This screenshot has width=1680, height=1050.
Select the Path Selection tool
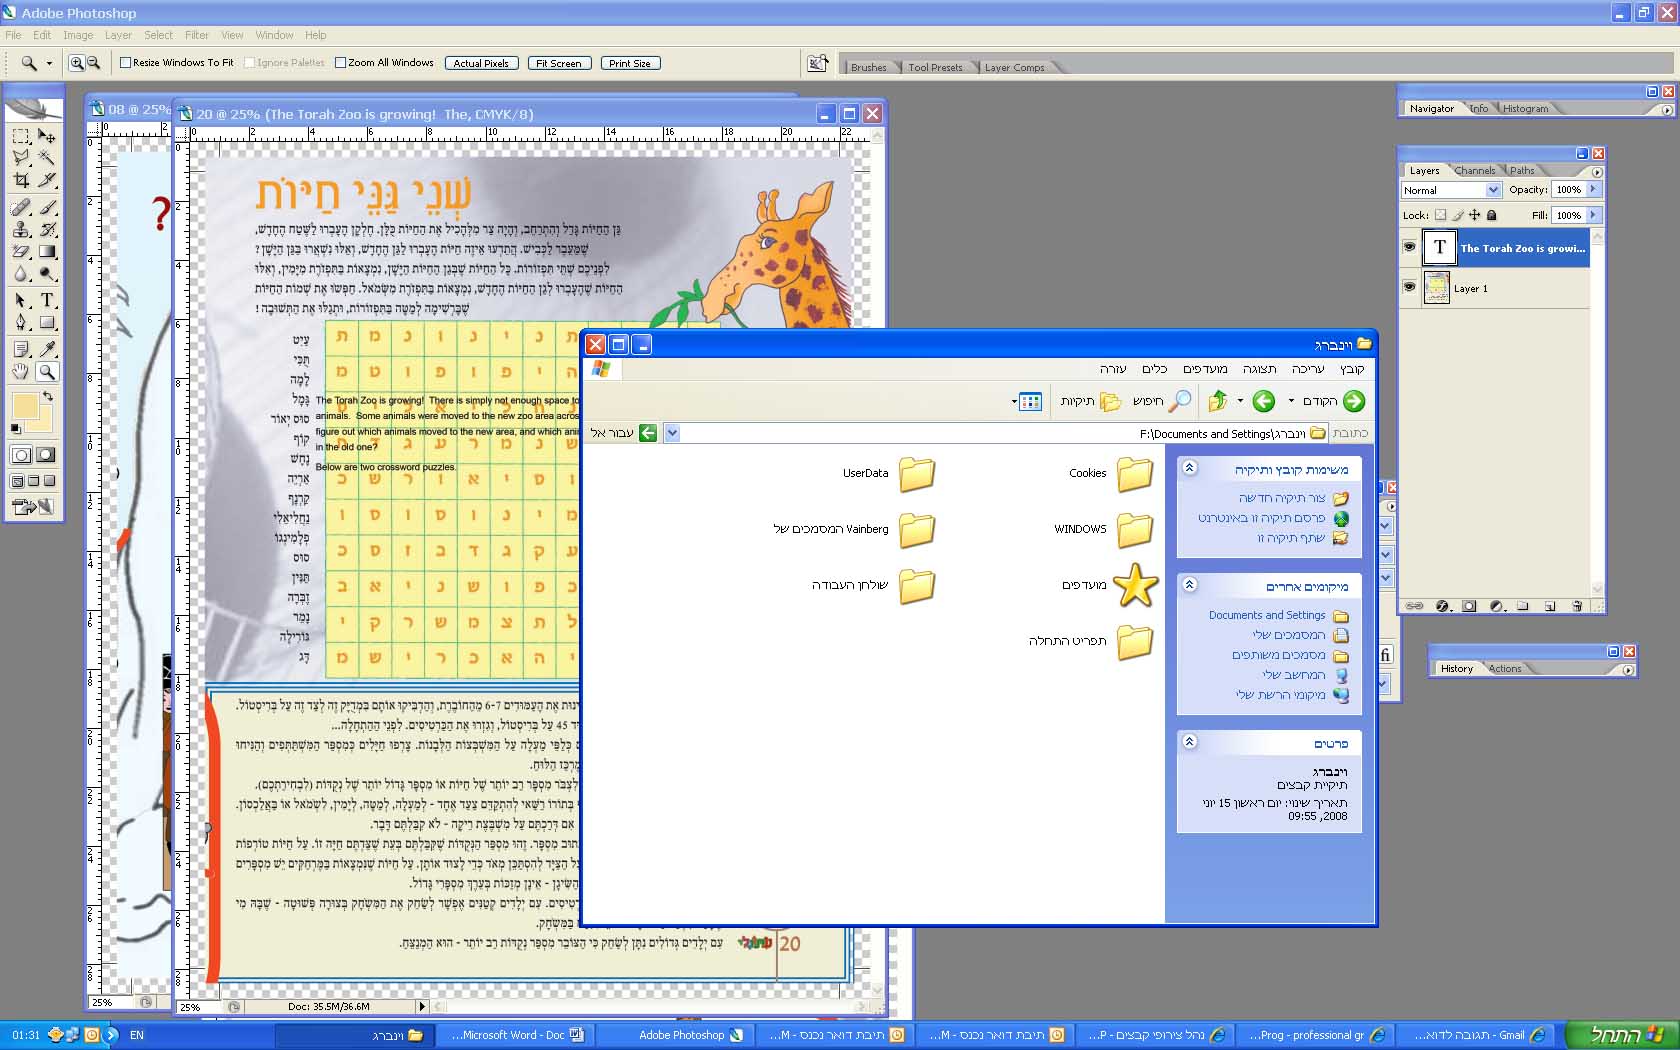[x=21, y=300]
